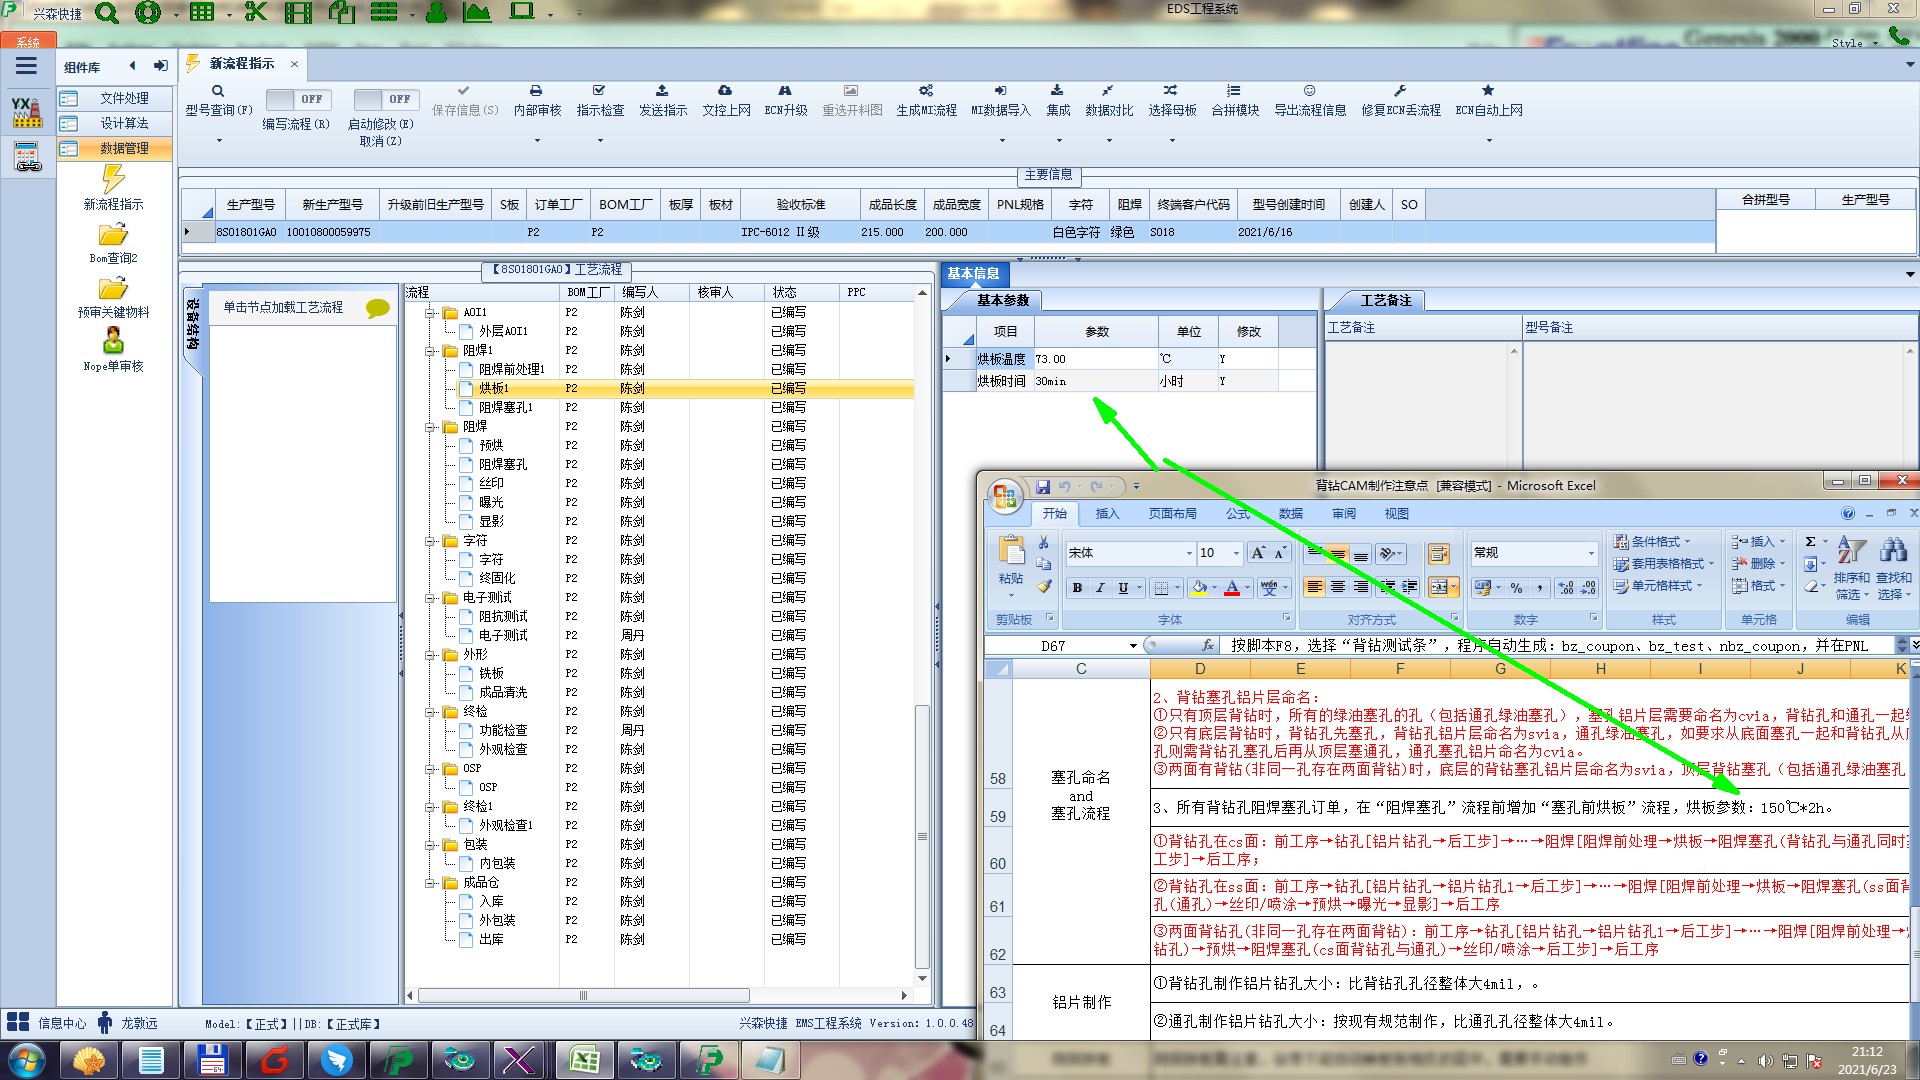Toggle Bold formatting in Excel ribbon

point(1077,588)
